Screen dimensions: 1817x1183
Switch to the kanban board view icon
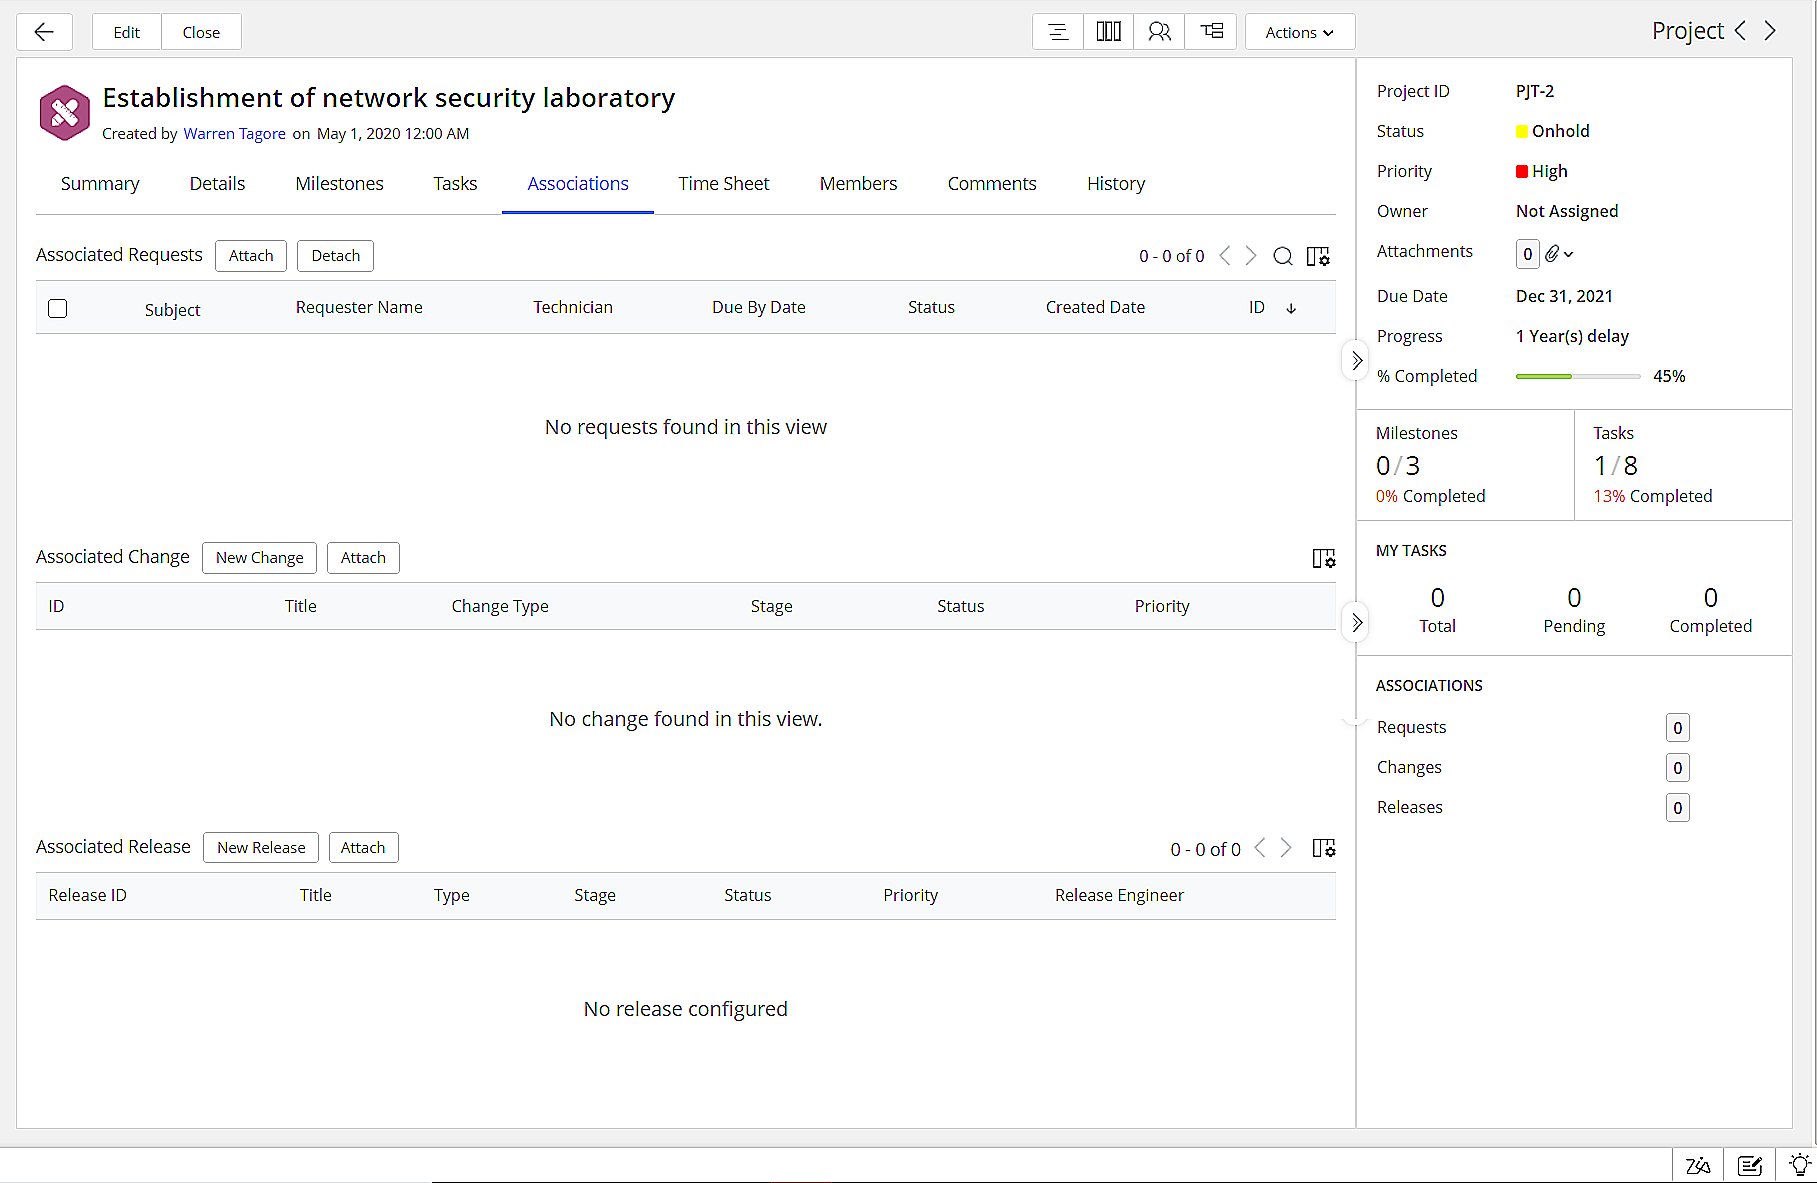pos(1108,32)
